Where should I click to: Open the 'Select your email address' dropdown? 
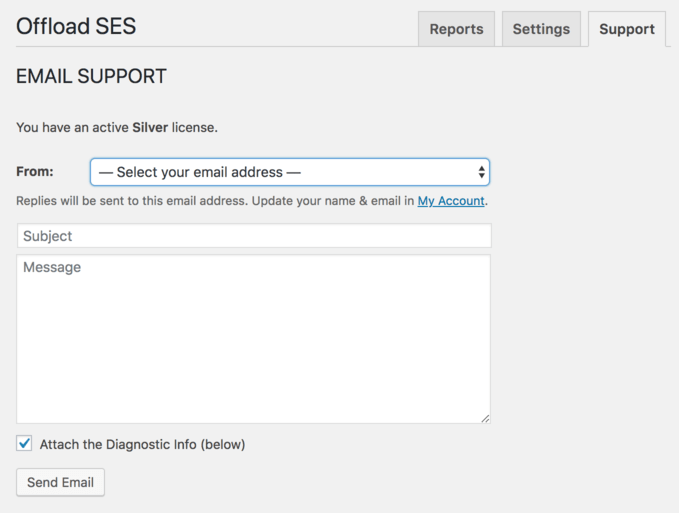pos(290,172)
